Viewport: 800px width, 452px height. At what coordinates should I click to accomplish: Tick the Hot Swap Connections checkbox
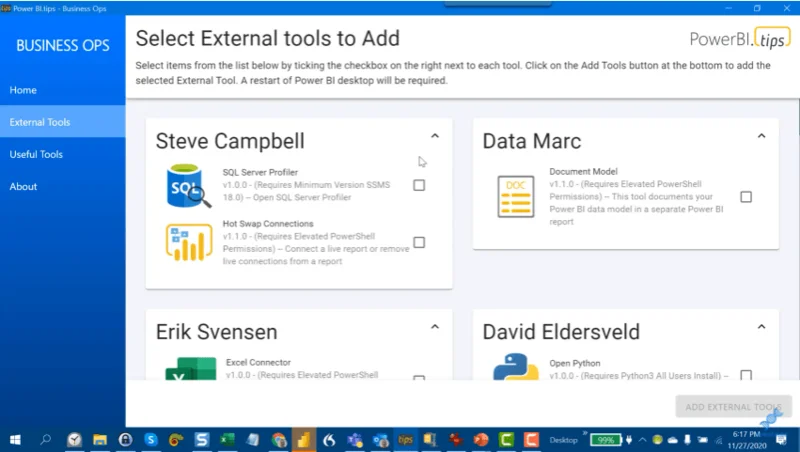419,242
